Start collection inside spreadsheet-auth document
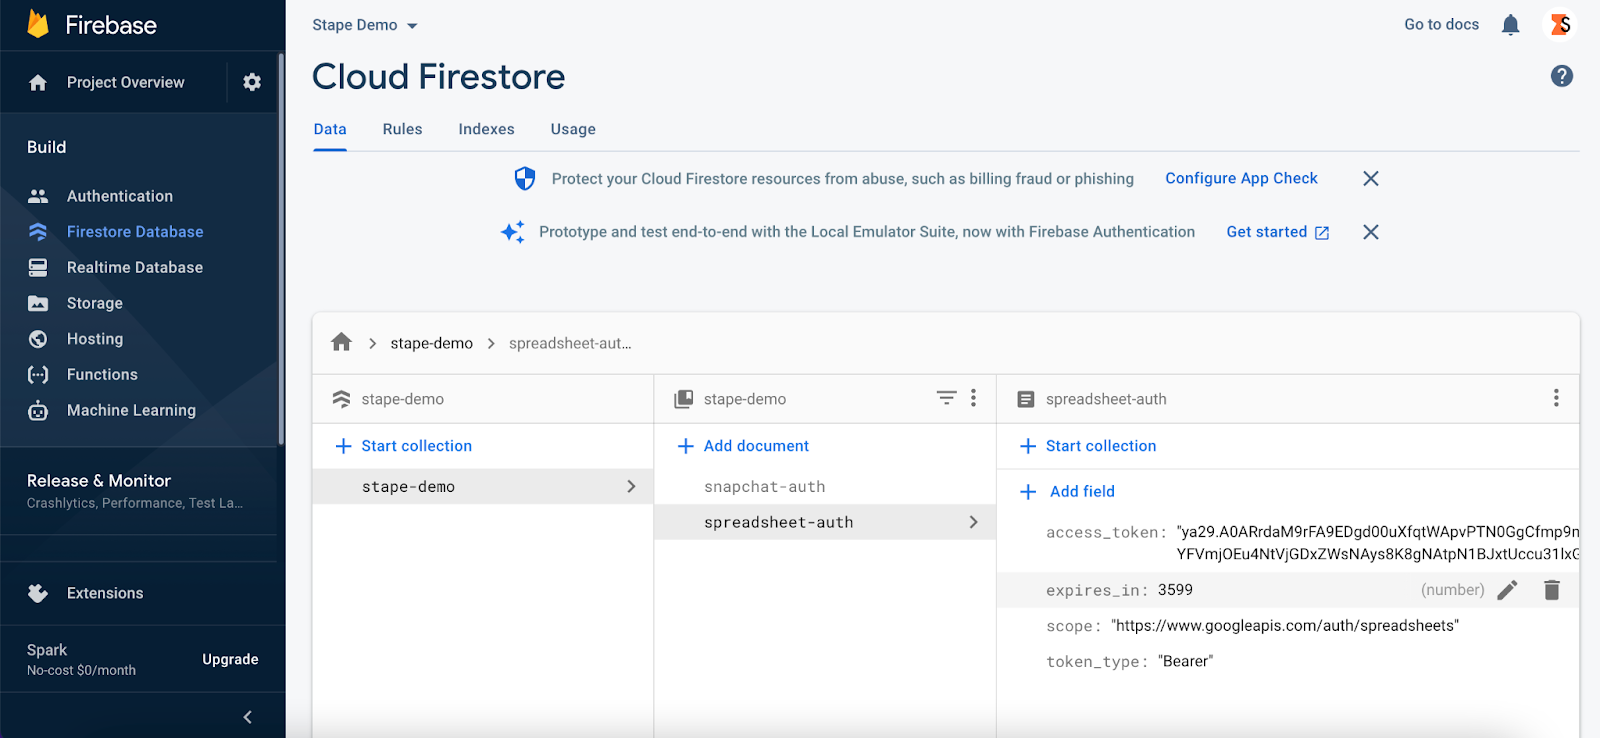The image size is (1600, 738). [1088, 446]
